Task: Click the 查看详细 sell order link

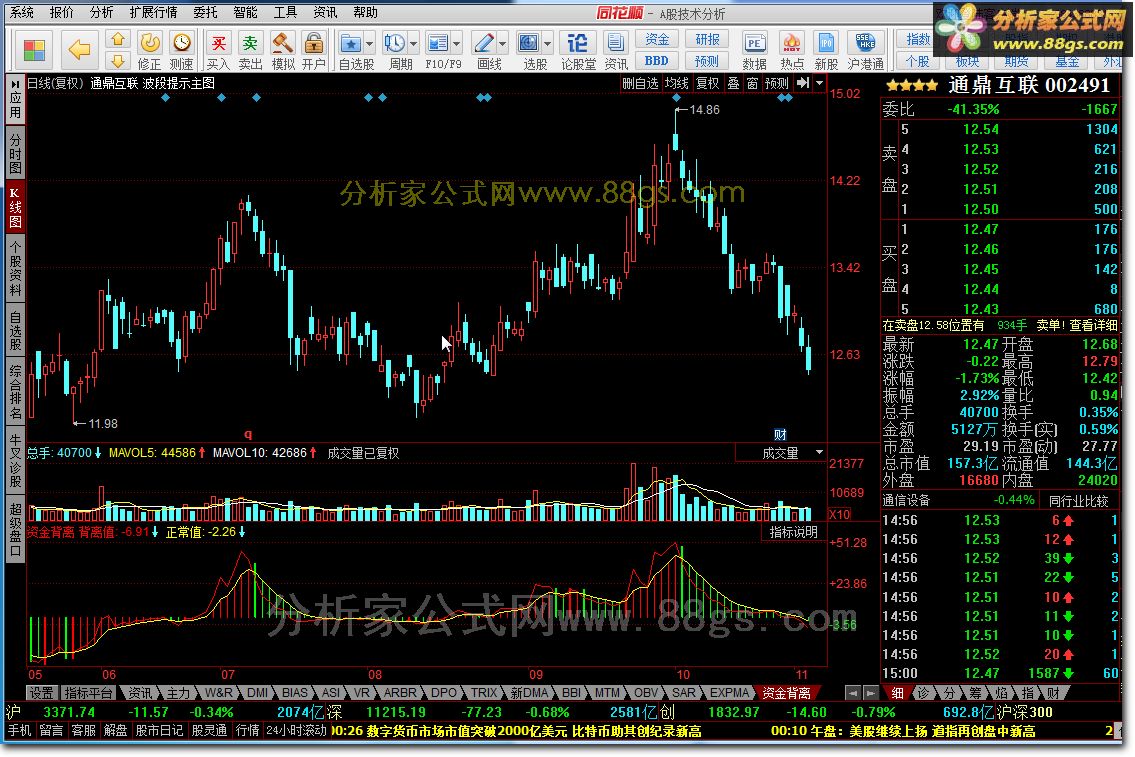Action: click(1093, 326)
